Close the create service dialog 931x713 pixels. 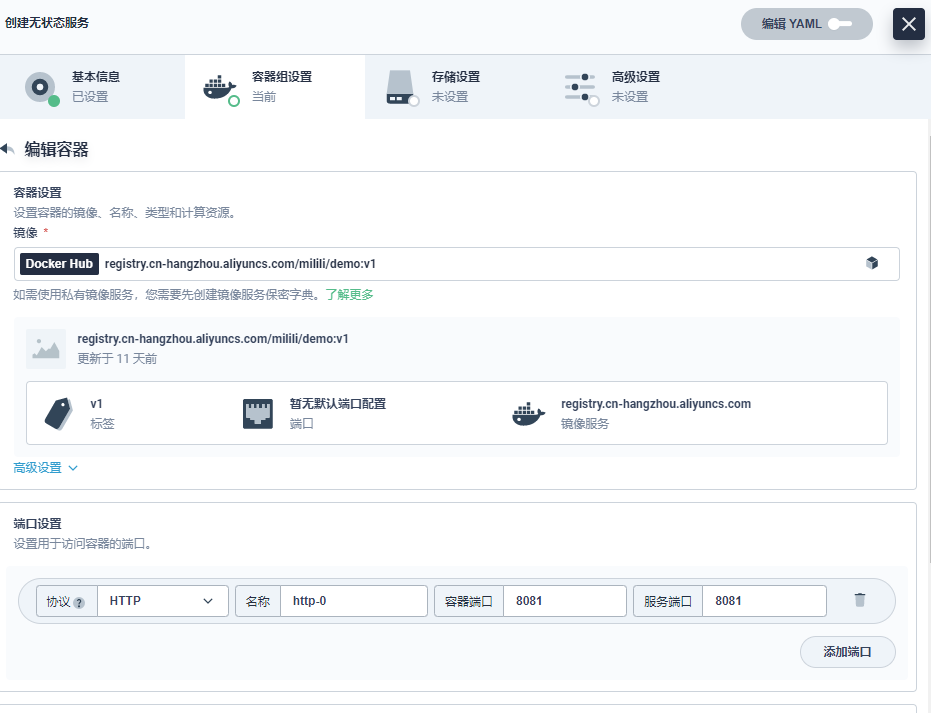tap(908, 24)
